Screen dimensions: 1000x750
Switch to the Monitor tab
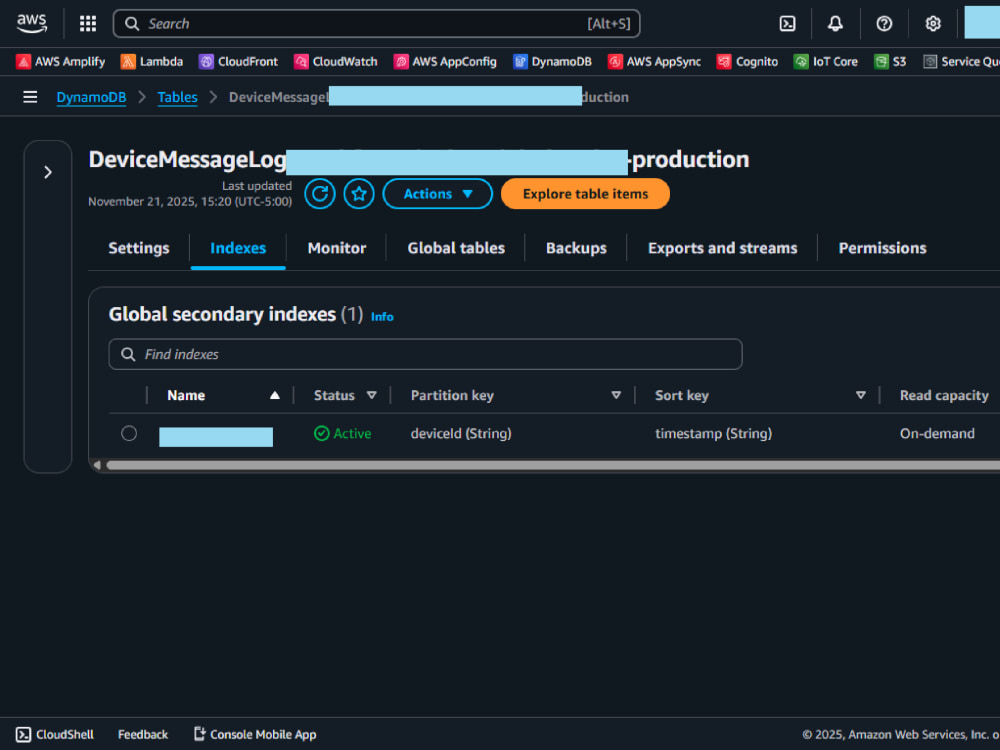(x=337, y=248)
